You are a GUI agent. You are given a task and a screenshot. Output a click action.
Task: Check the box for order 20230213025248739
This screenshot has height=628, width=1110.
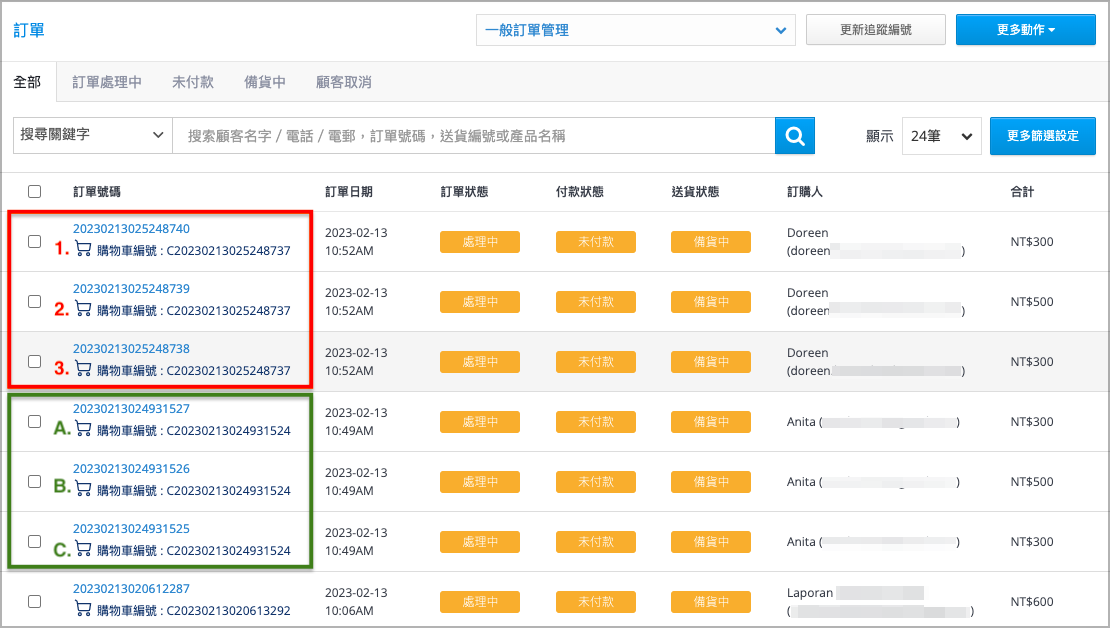34,302
